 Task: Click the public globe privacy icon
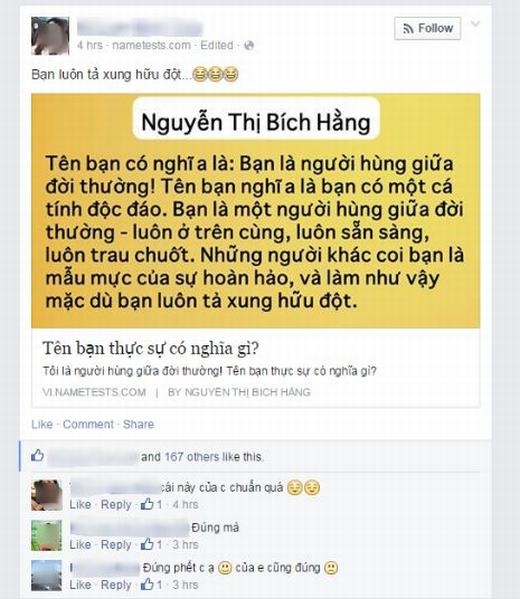[249, 45]
